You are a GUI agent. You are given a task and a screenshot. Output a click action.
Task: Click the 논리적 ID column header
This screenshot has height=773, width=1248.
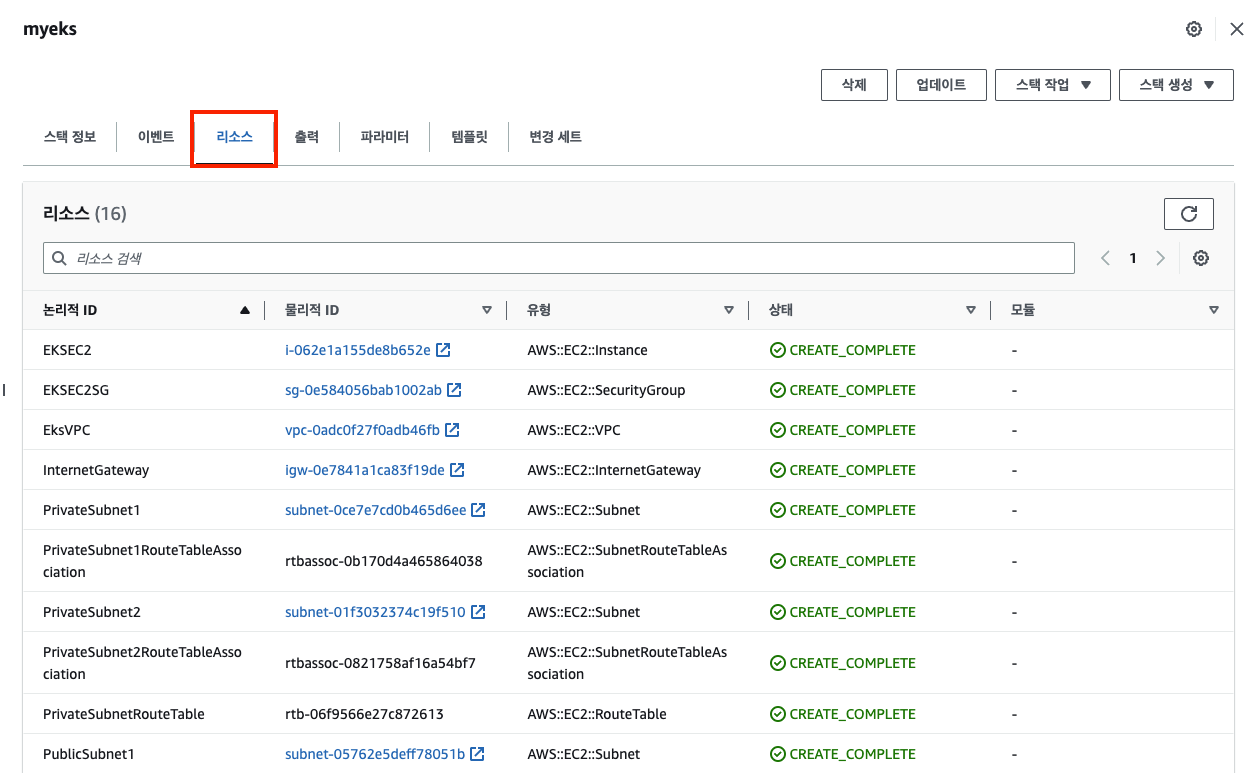coord(70,310)
